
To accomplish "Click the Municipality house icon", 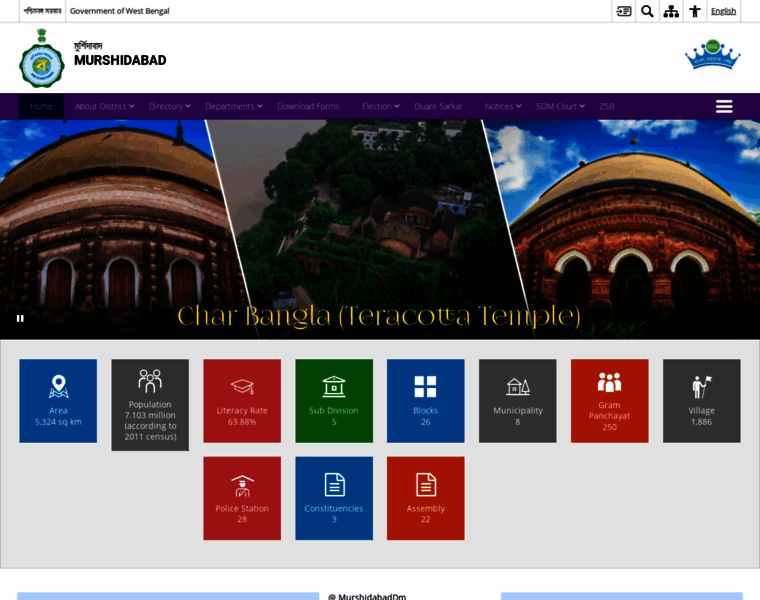I will point(518,387).
